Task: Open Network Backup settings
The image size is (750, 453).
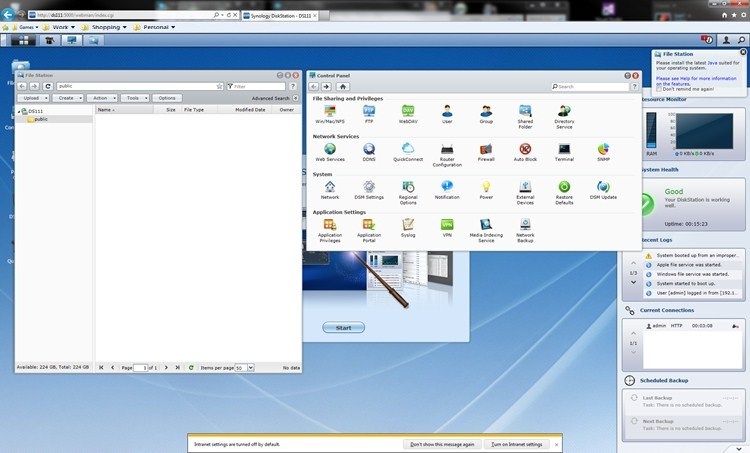Action: click(x=525, y=230)
